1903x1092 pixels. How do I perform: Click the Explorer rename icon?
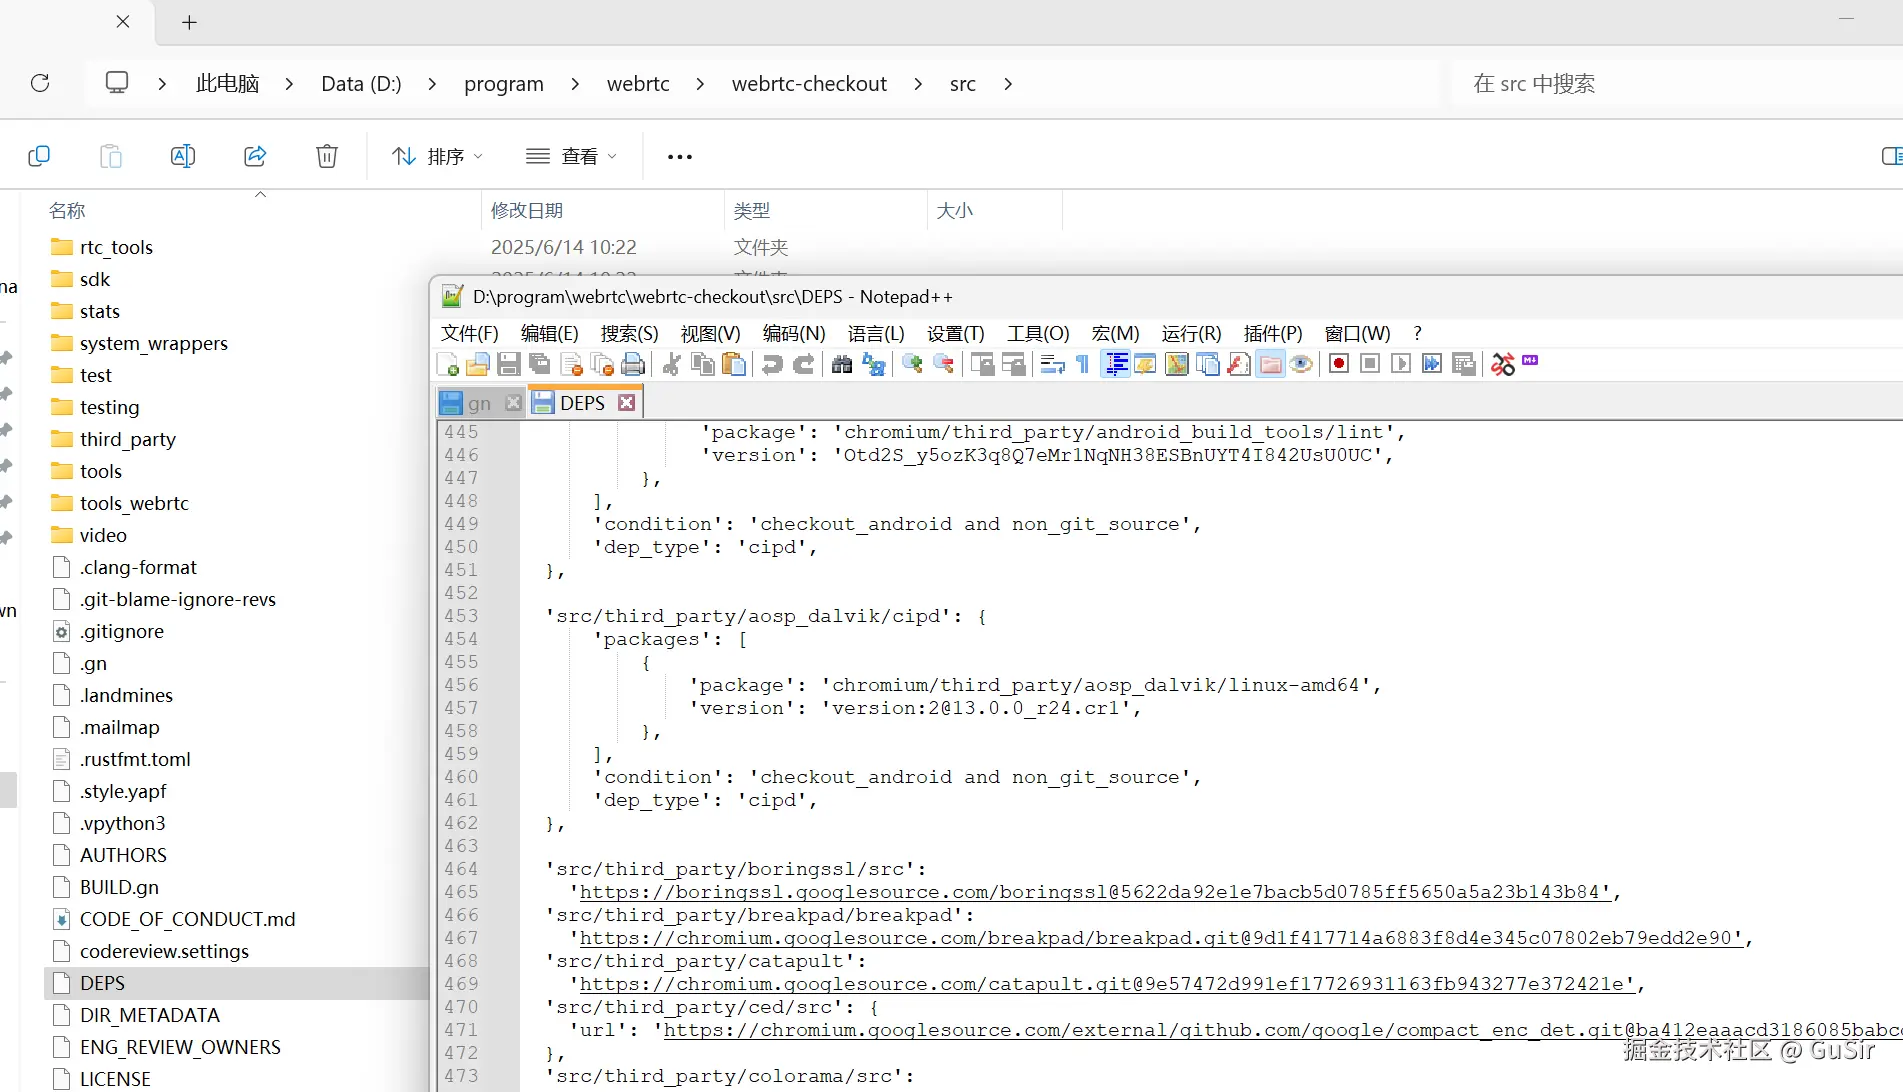(183, 156)
